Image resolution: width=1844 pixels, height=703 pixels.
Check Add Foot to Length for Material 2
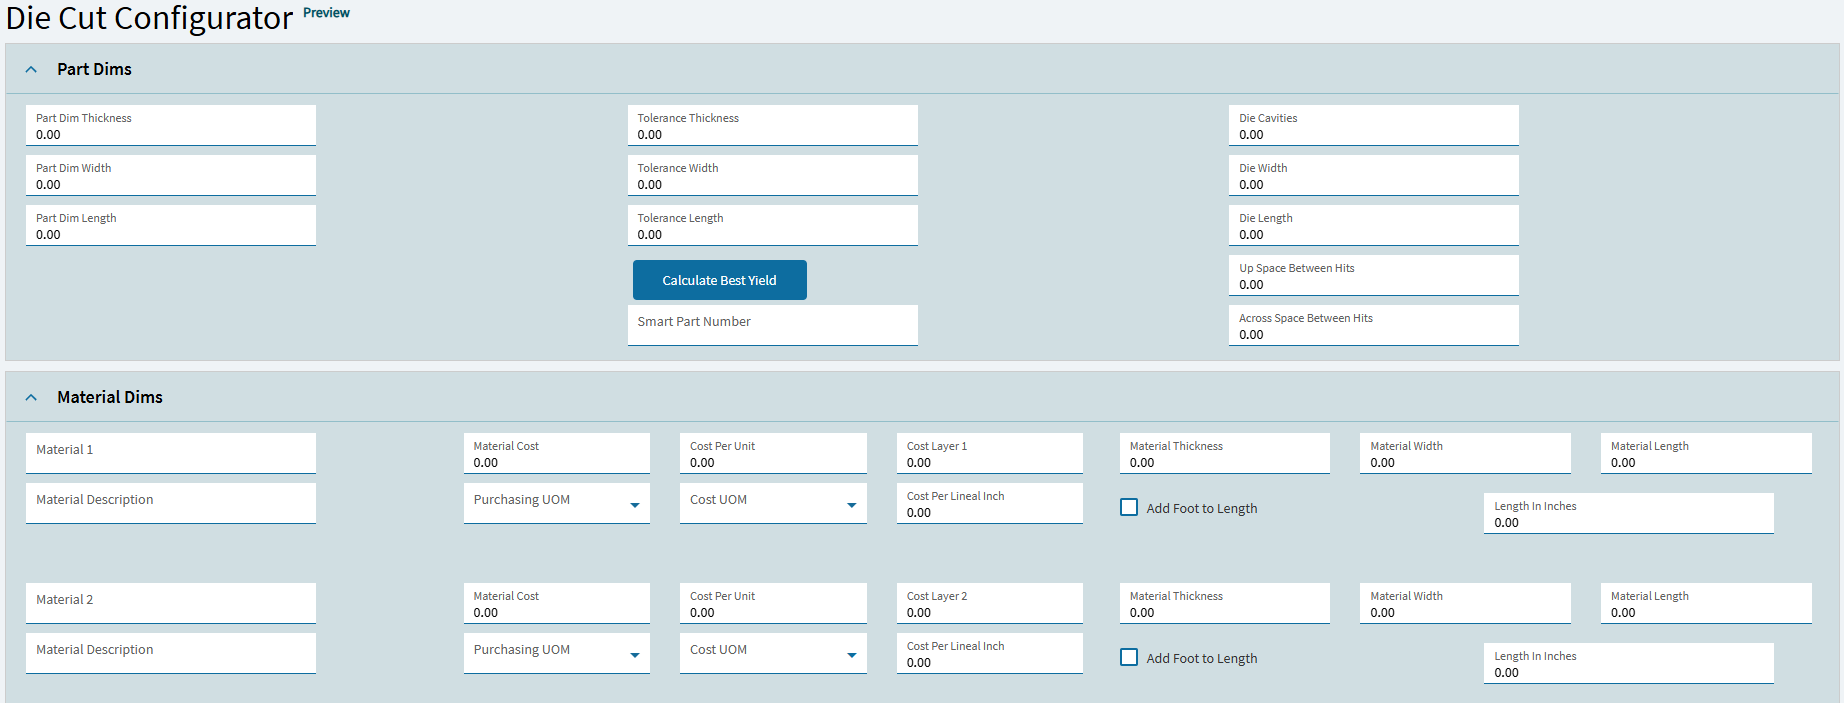(x=1129, y=658)
